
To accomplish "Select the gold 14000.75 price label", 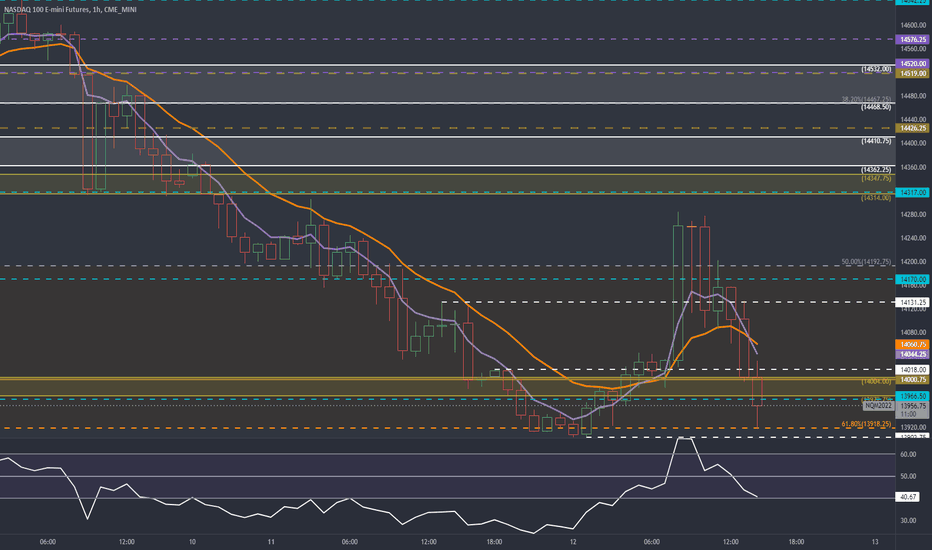I will (912, 379).
